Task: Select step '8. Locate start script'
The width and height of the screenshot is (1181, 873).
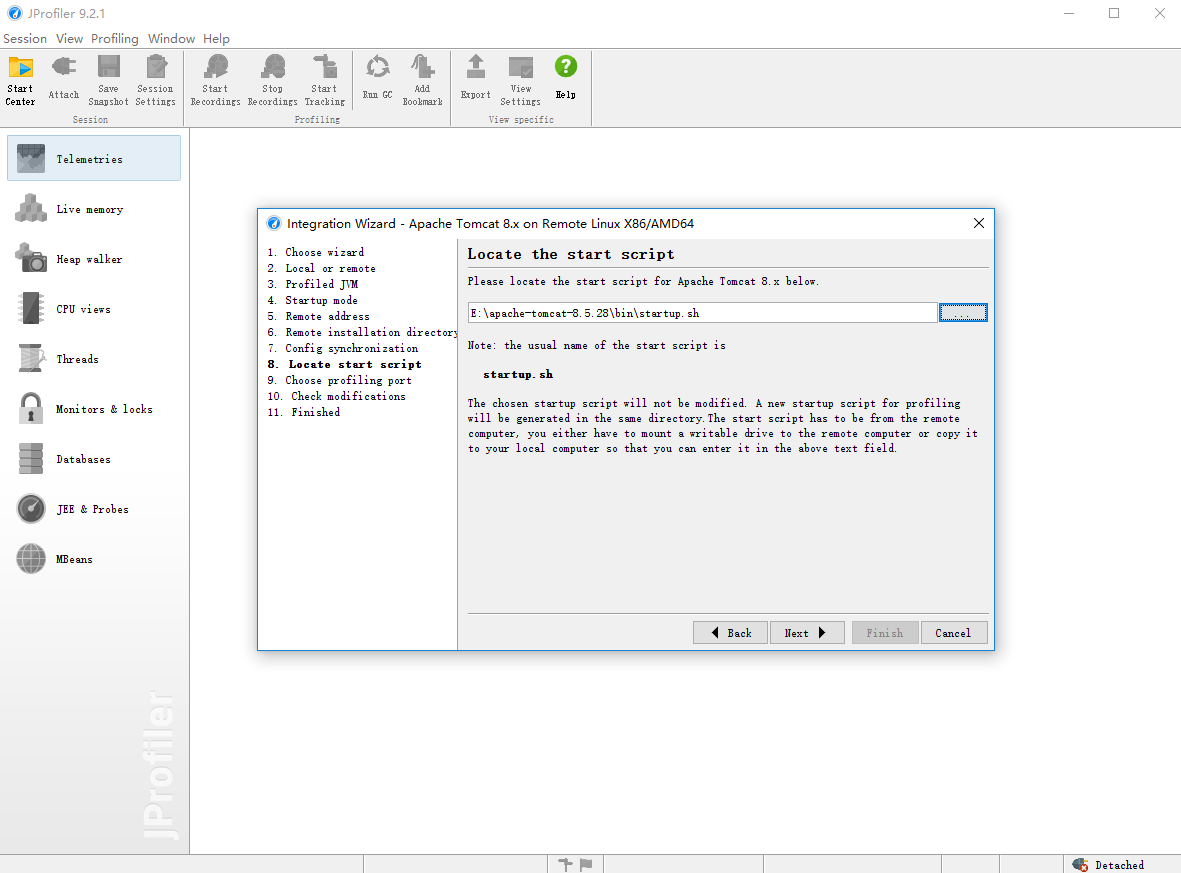Action: [x=344, y=364]
